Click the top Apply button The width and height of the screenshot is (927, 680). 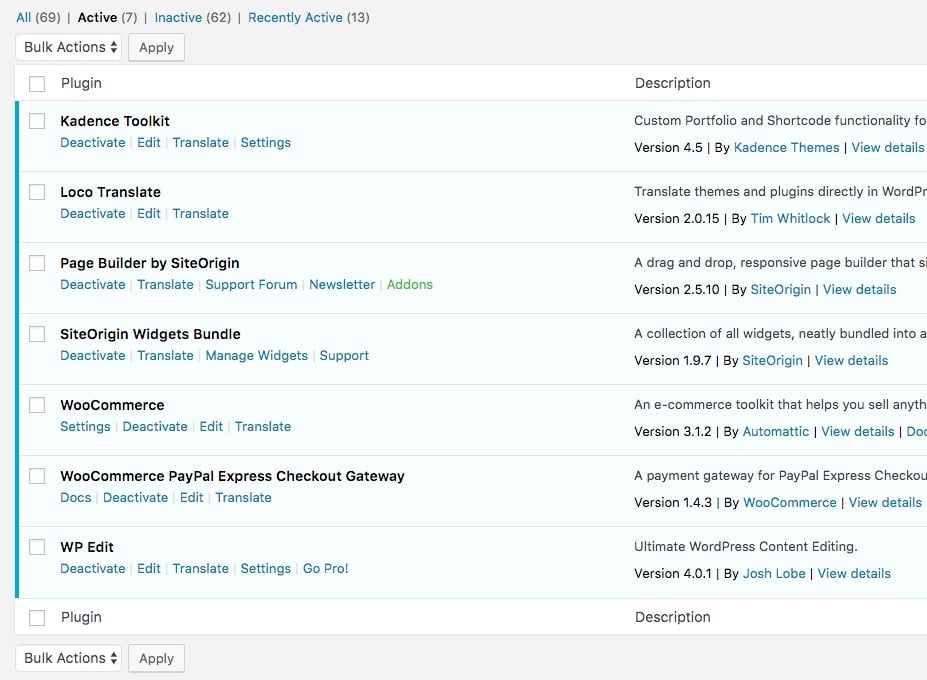click(x=157, y=47)
